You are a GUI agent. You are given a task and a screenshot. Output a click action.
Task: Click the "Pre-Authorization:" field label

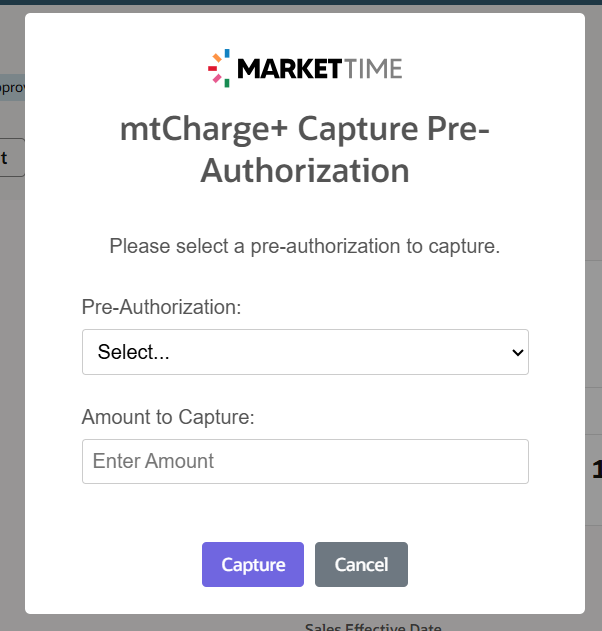(161, 307)
